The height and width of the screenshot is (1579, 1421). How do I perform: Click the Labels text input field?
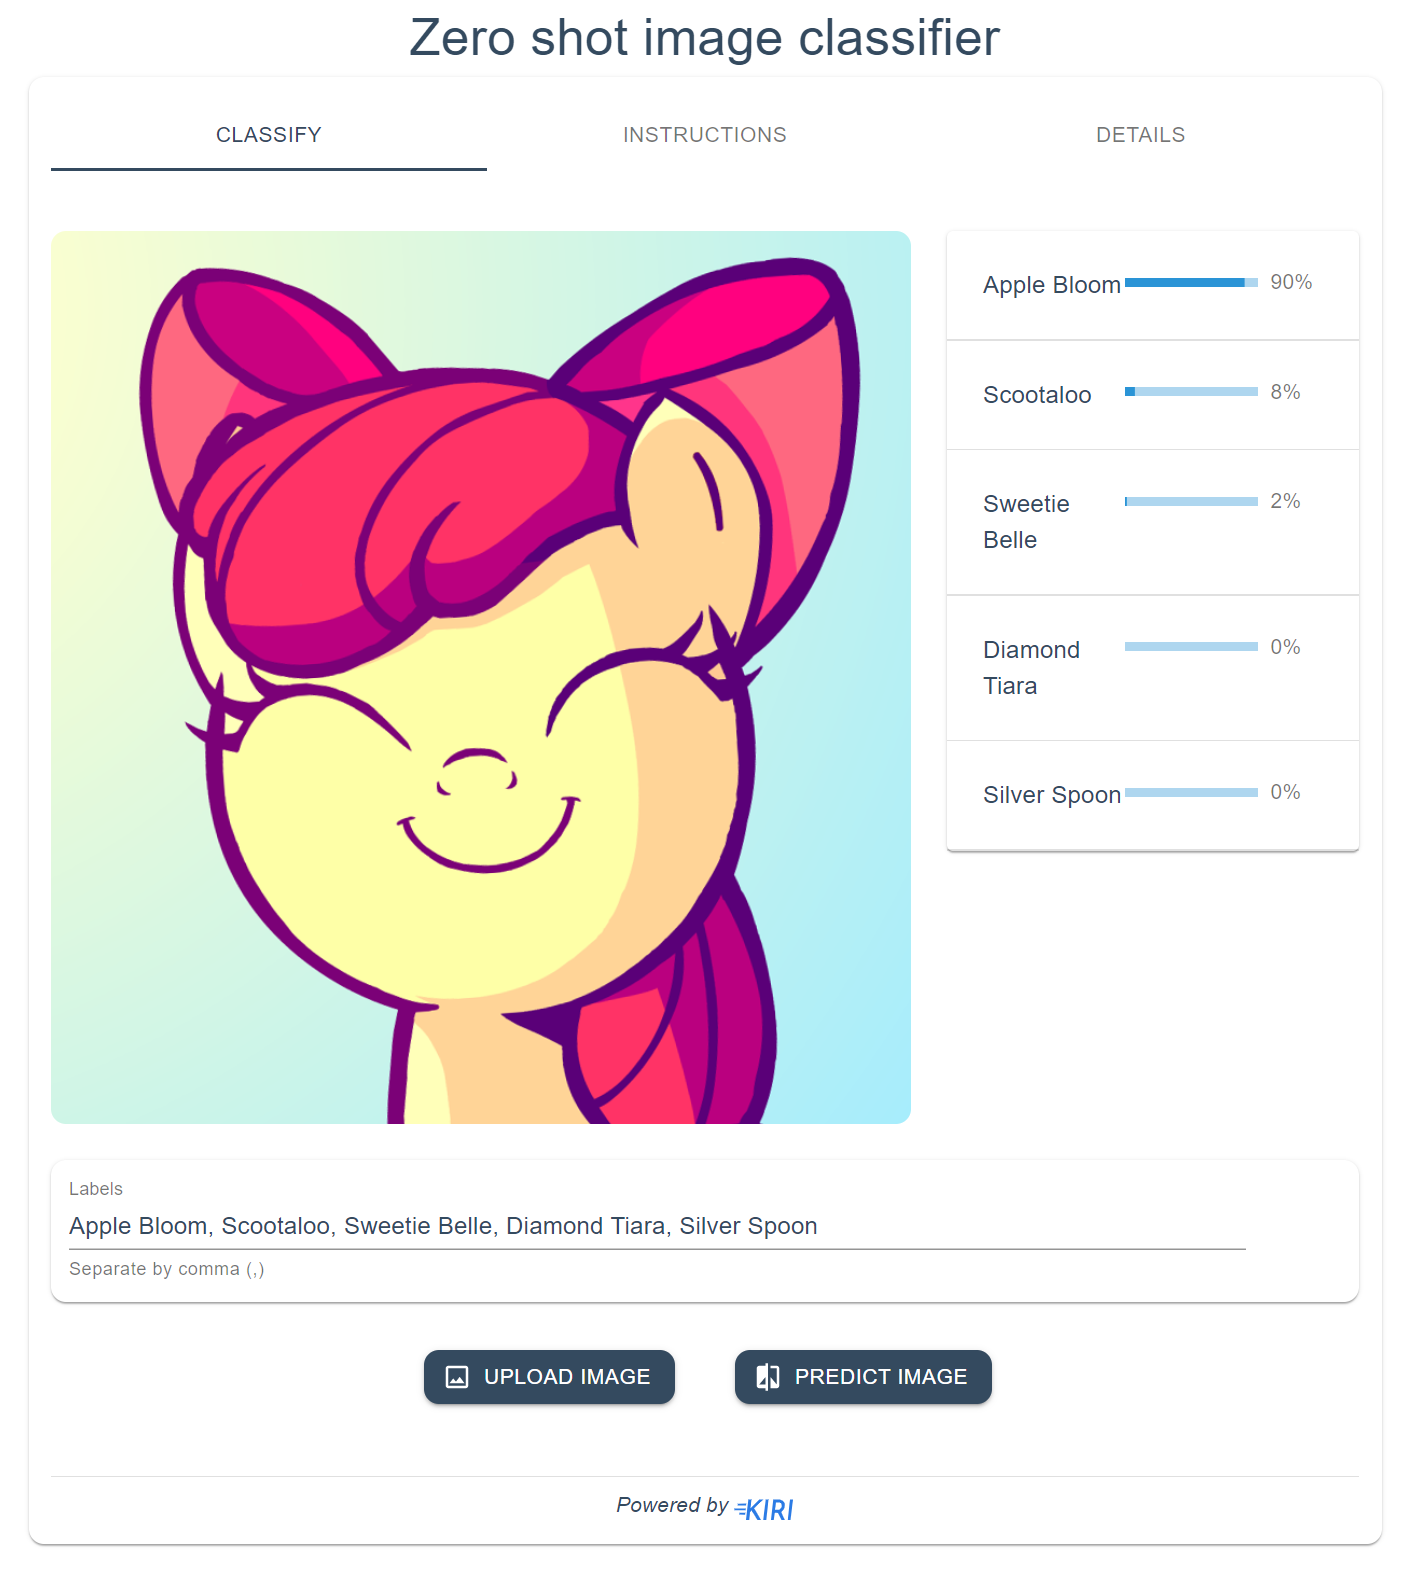coord(657,1226)
